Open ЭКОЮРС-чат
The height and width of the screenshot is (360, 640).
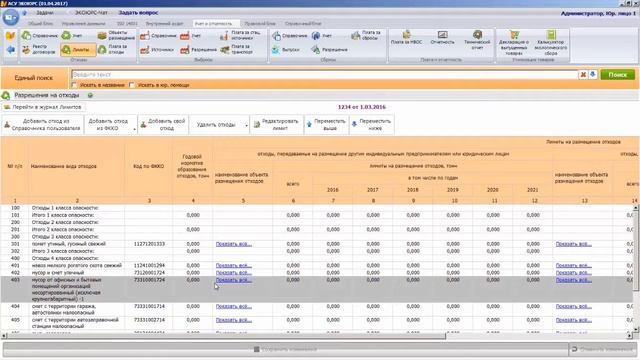(x=91, y=13)
